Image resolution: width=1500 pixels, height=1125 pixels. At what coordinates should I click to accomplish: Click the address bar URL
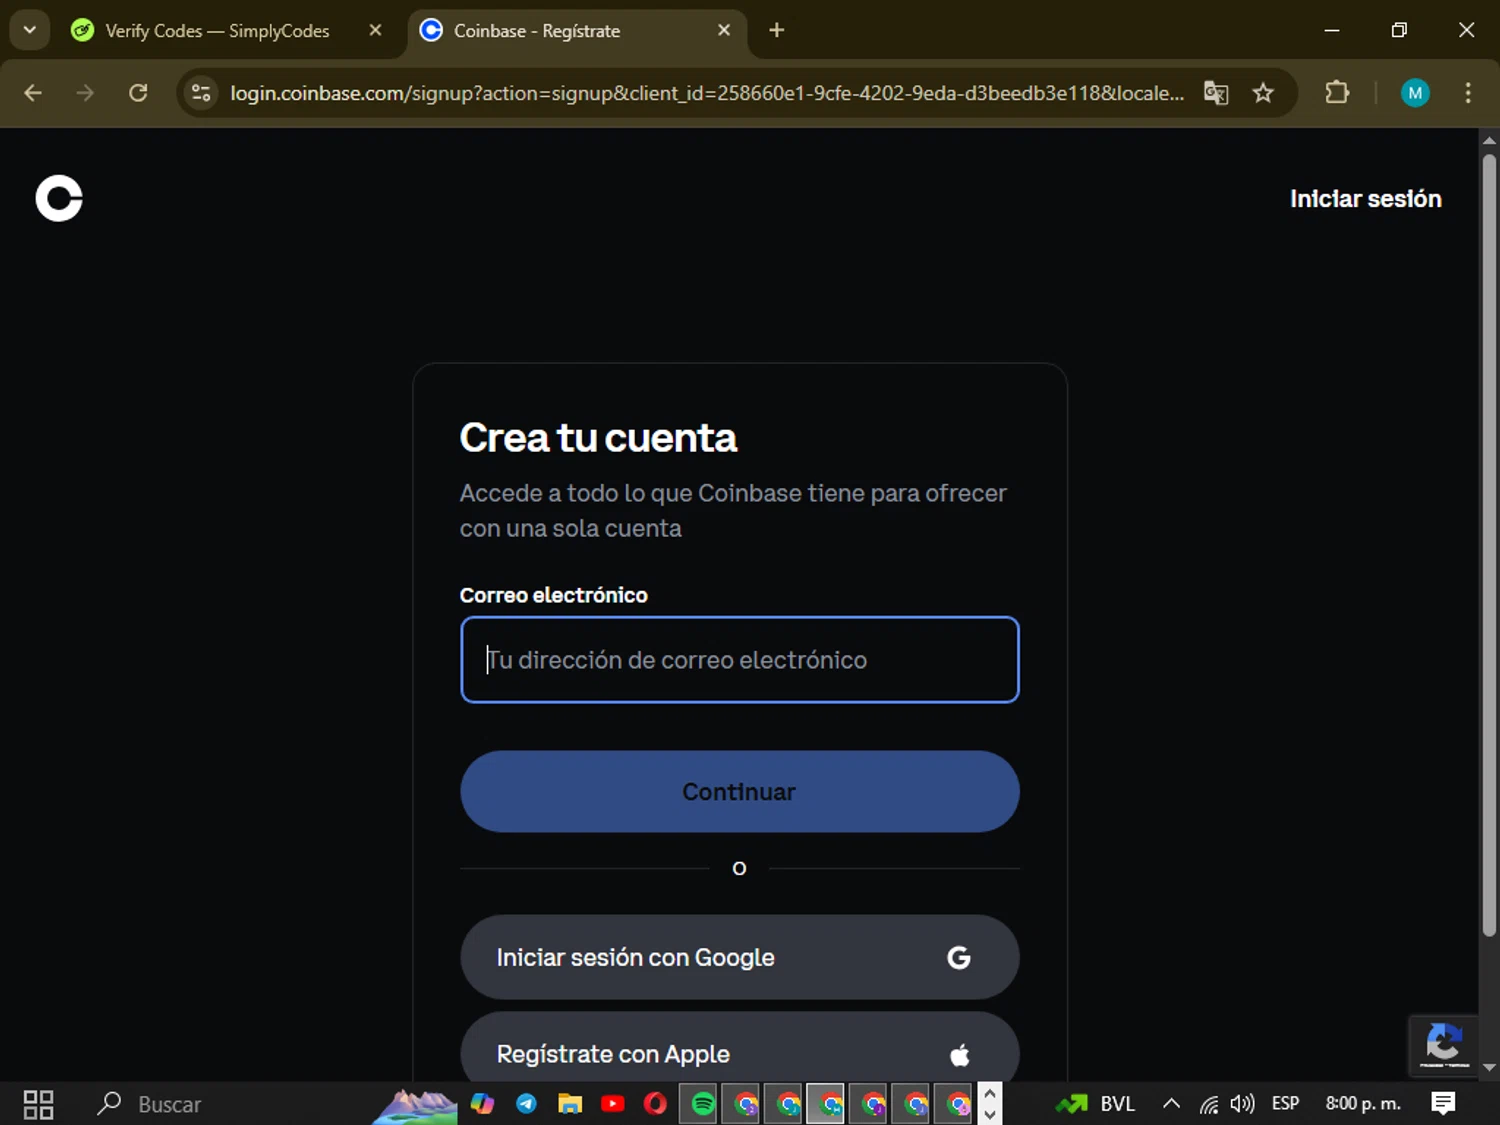[707, 93]
